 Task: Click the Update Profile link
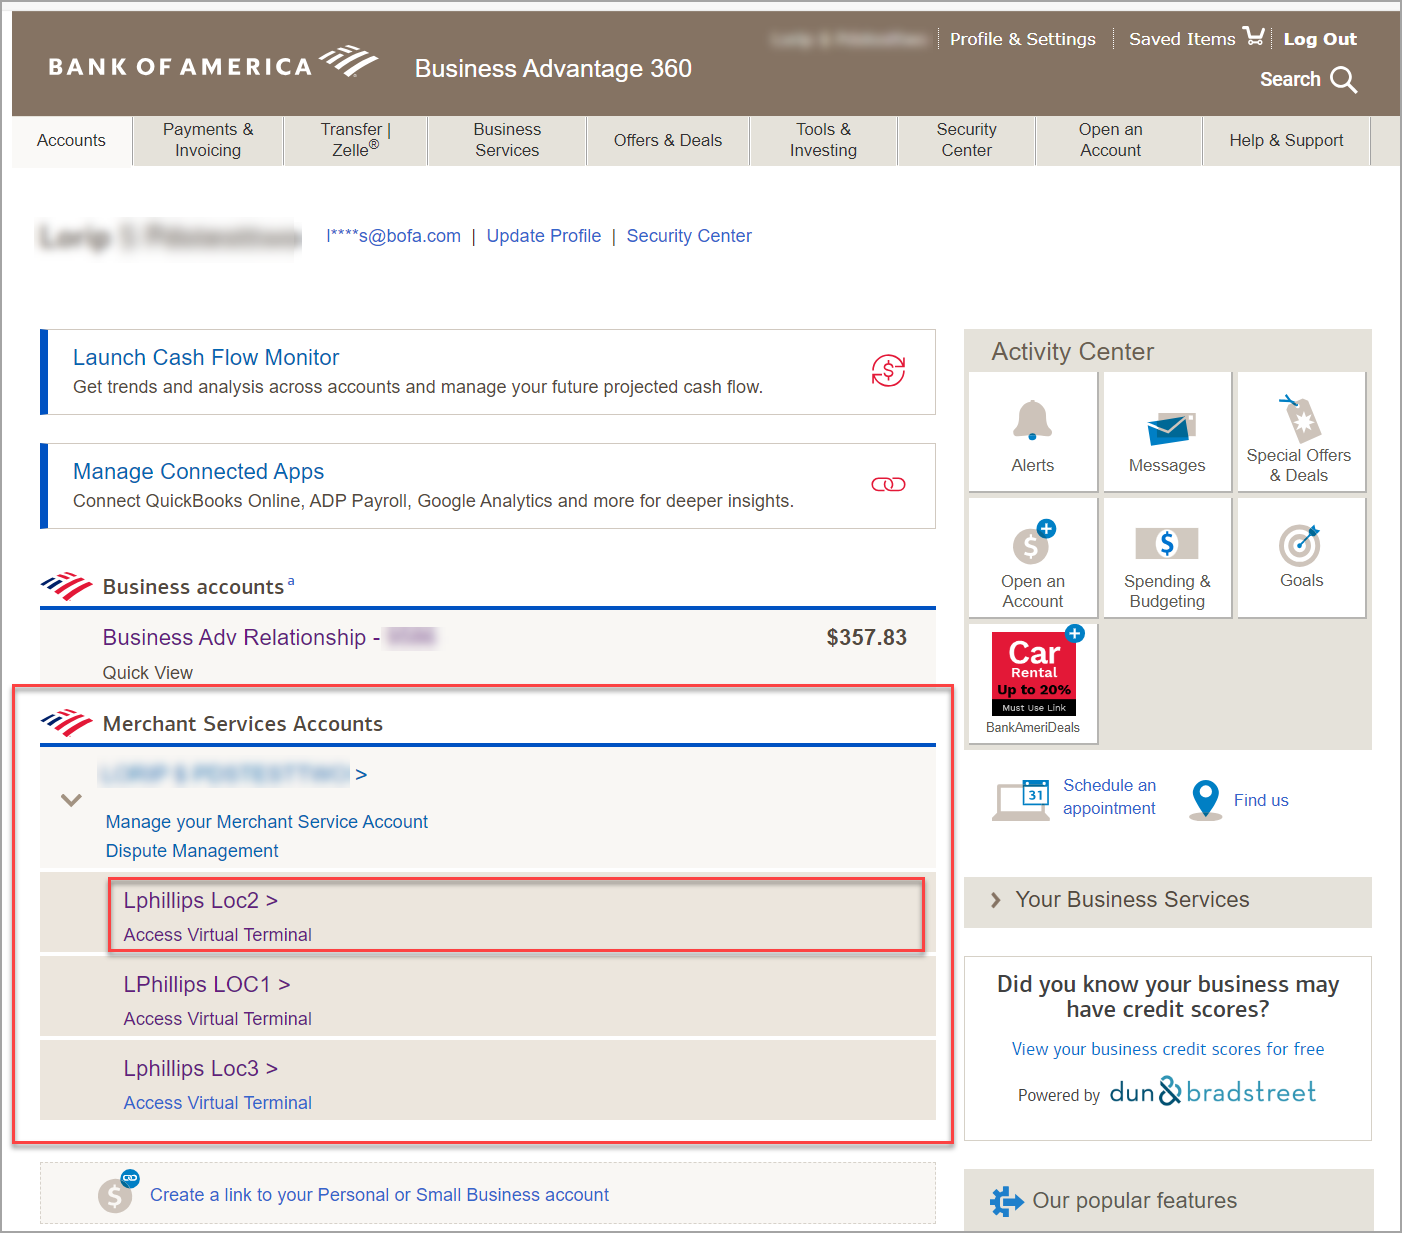coord(544,236)
